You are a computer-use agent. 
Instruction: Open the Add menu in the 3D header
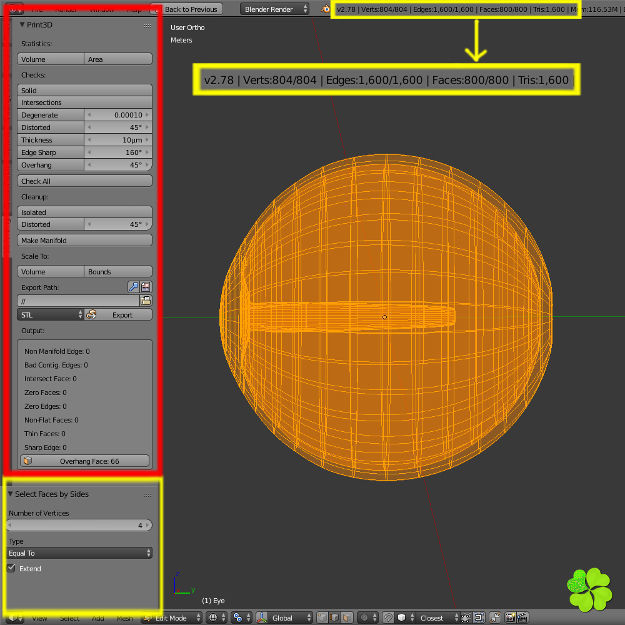coord(98,618)
